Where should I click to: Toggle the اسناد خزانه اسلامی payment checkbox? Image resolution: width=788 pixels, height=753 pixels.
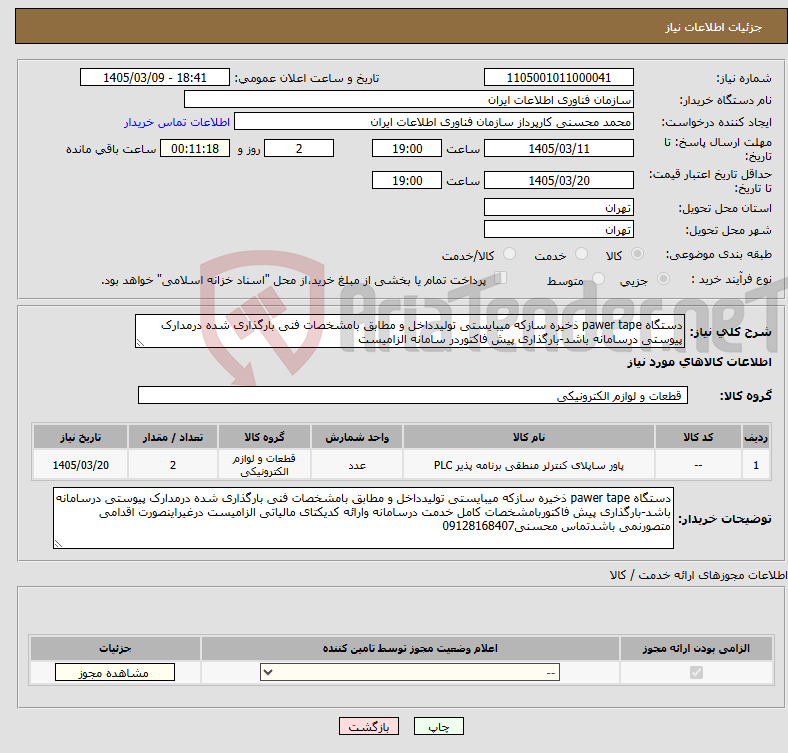(x=501, y=278)
